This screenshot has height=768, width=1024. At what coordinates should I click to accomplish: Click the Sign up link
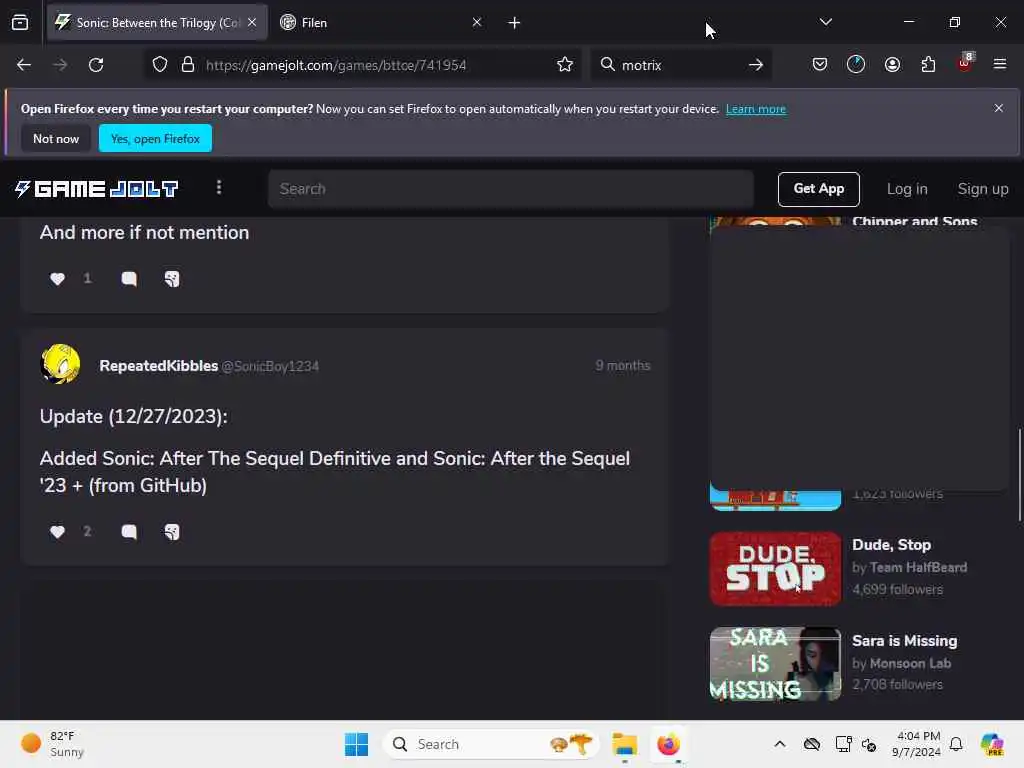point(982,189)
